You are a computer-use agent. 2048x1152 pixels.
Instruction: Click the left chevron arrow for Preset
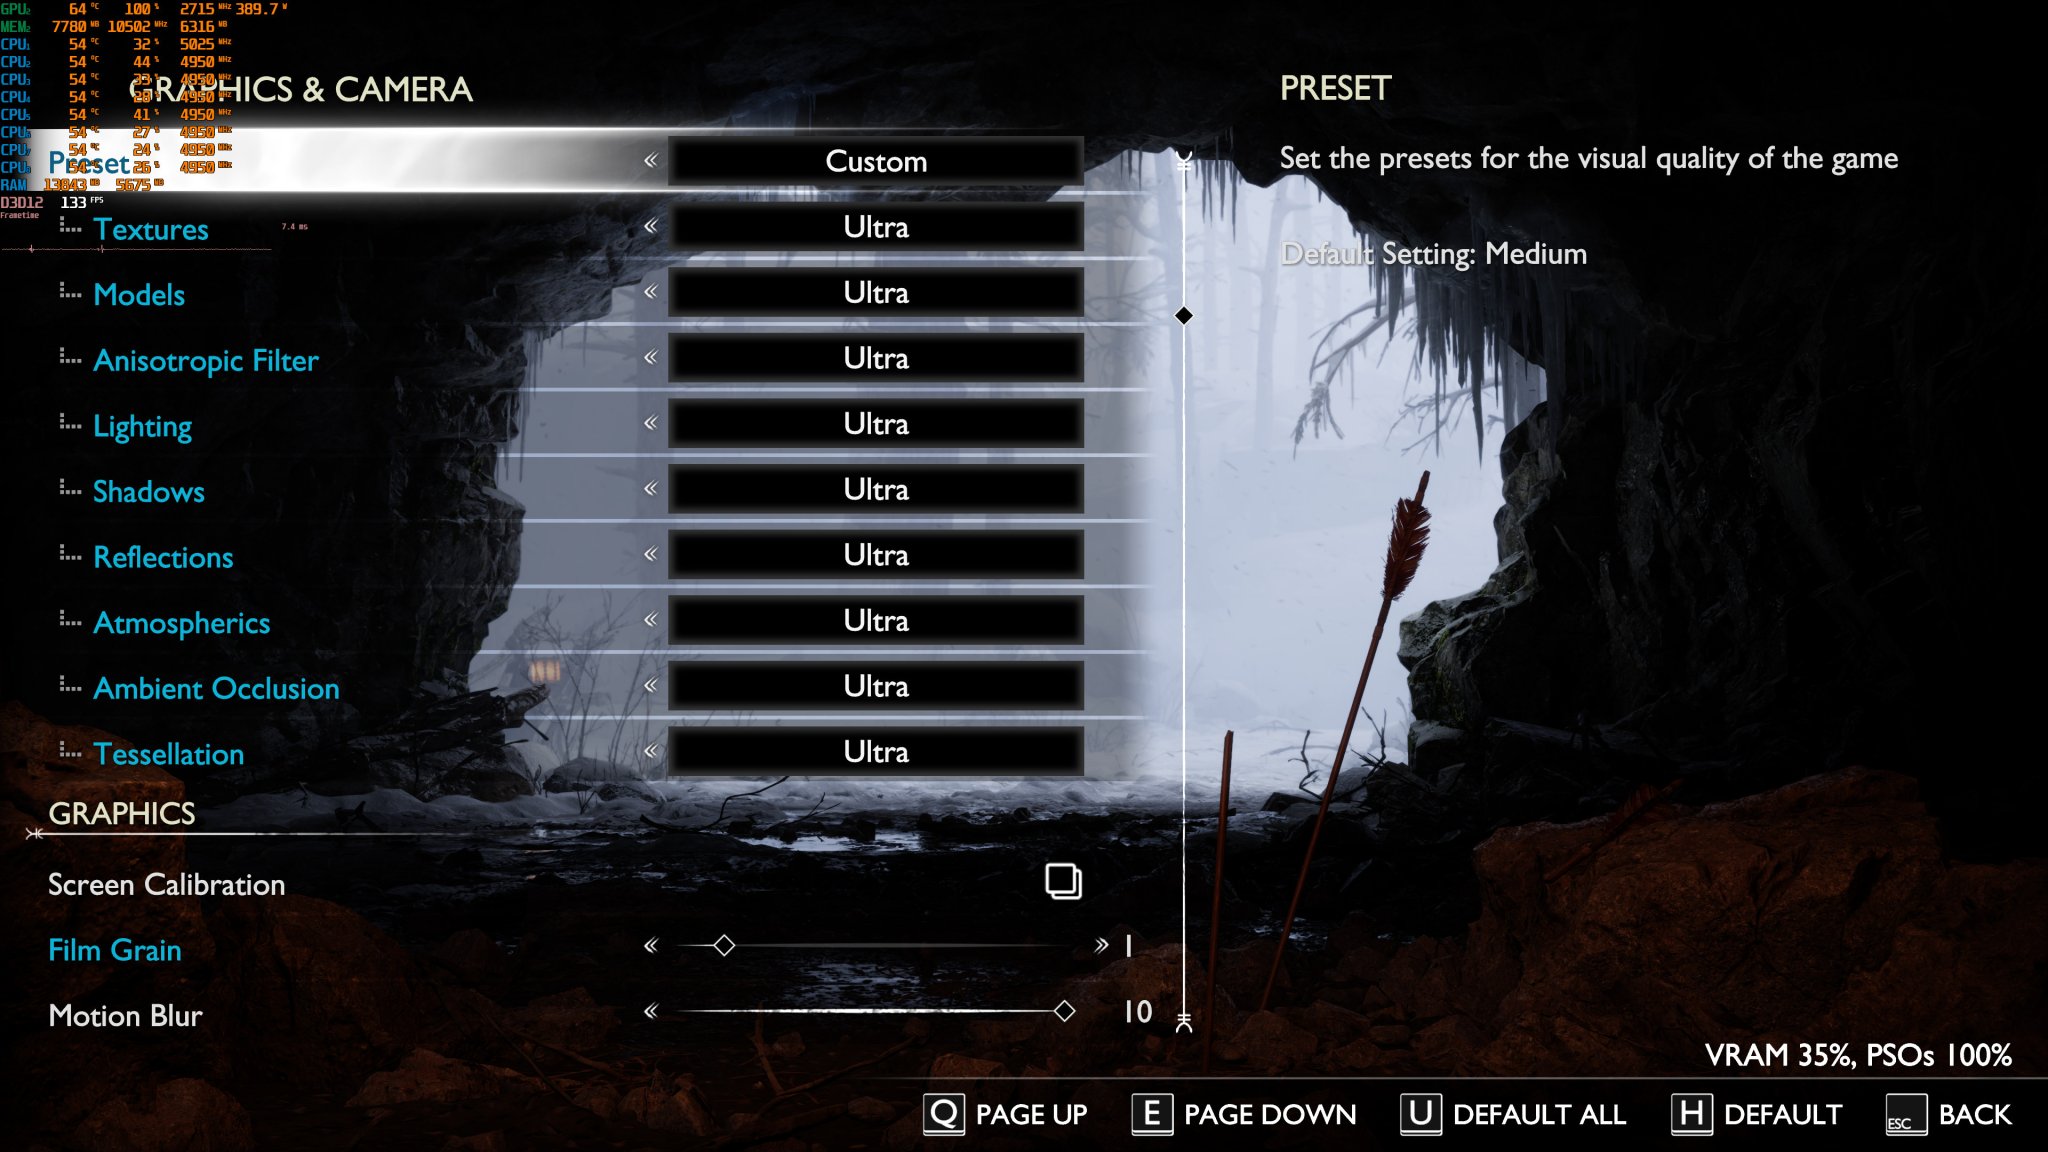pyautogui.click(x=650, y=162)
